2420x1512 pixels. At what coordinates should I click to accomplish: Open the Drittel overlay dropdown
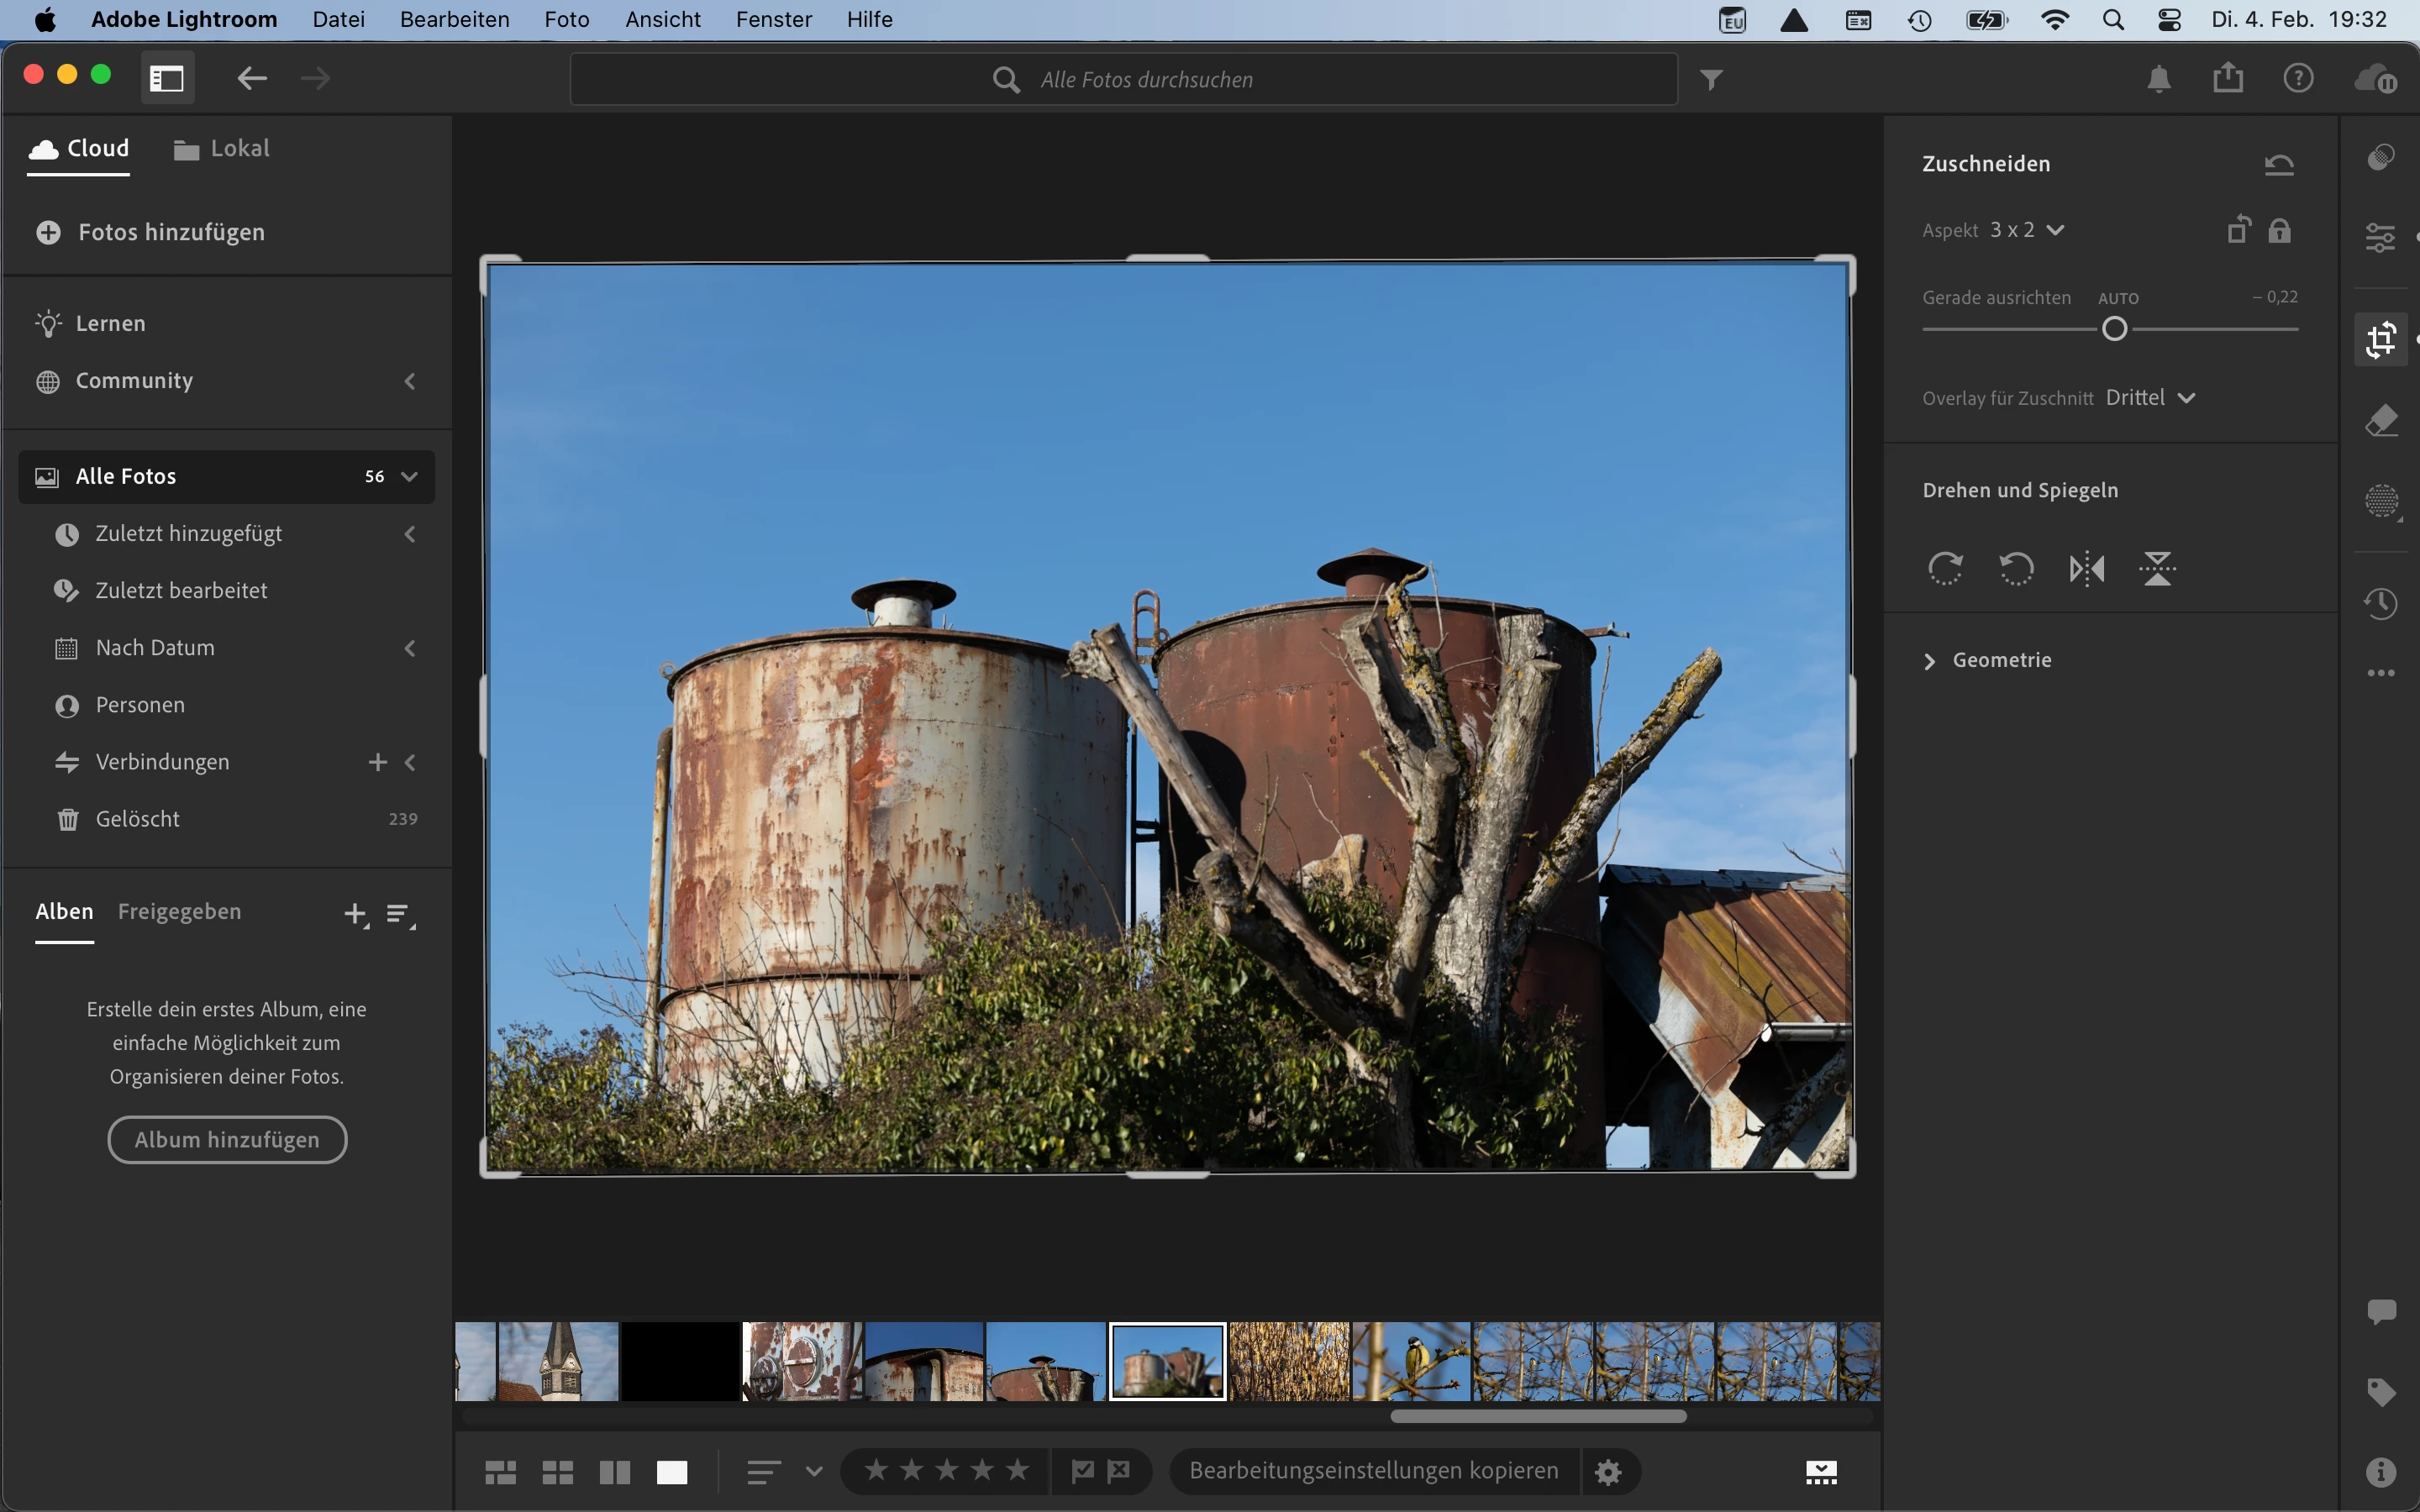[2150, 398]
